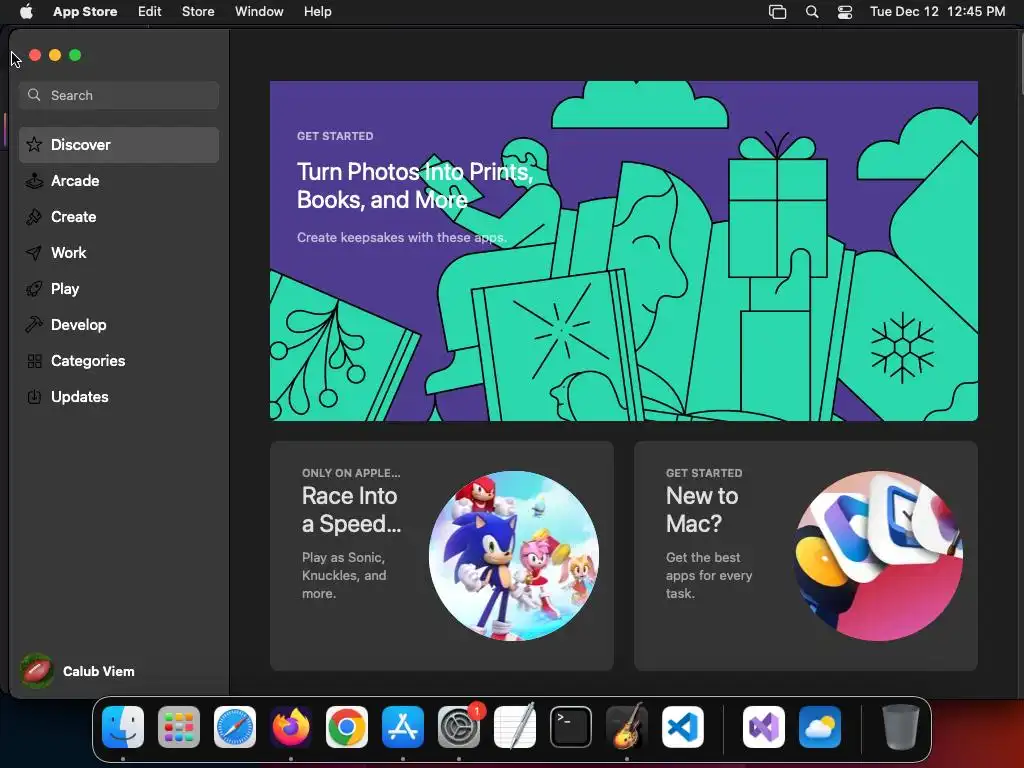Viewport: 1024px width, 768px height.
Task: Click the magnifier icon in Search field
Action: 34,95
